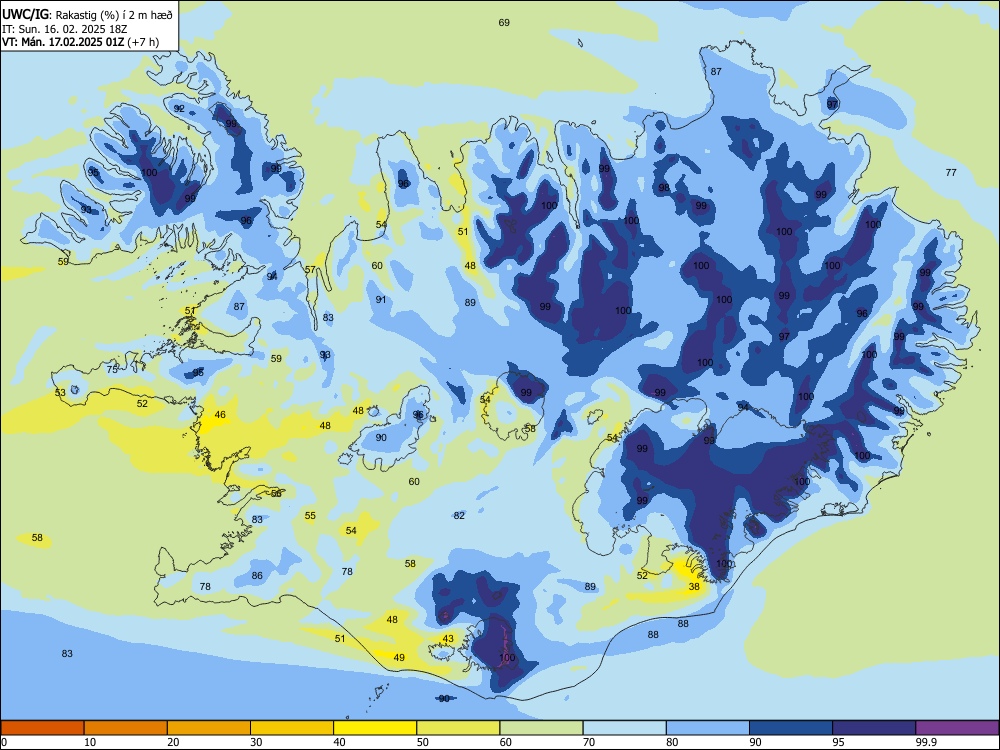Click the humidity value 91 in the northwest interior

pyautogui.click(x=381, y=300)
